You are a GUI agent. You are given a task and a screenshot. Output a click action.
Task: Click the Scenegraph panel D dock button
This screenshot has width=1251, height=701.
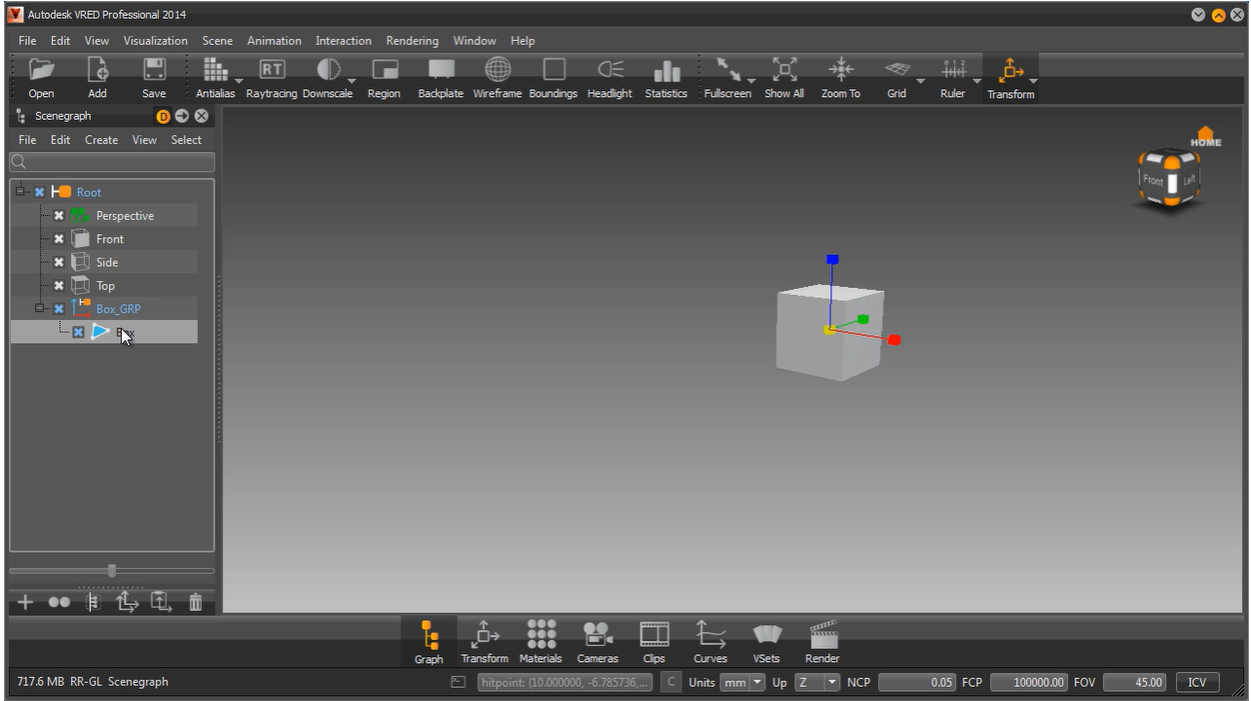coord(164,116)
